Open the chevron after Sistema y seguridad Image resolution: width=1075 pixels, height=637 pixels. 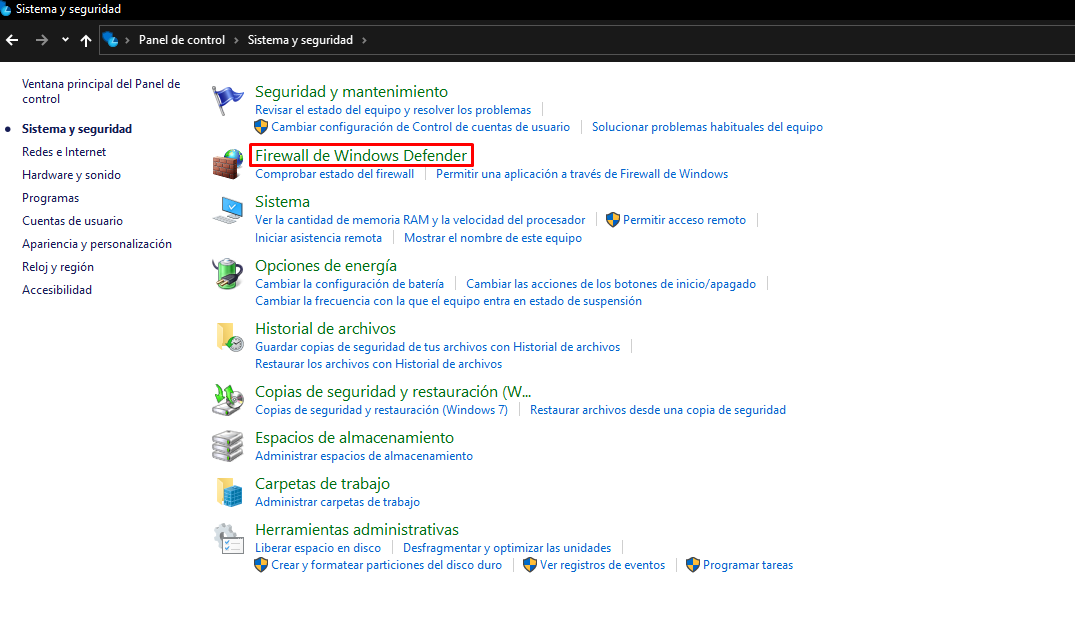click(x=367, y=40)
